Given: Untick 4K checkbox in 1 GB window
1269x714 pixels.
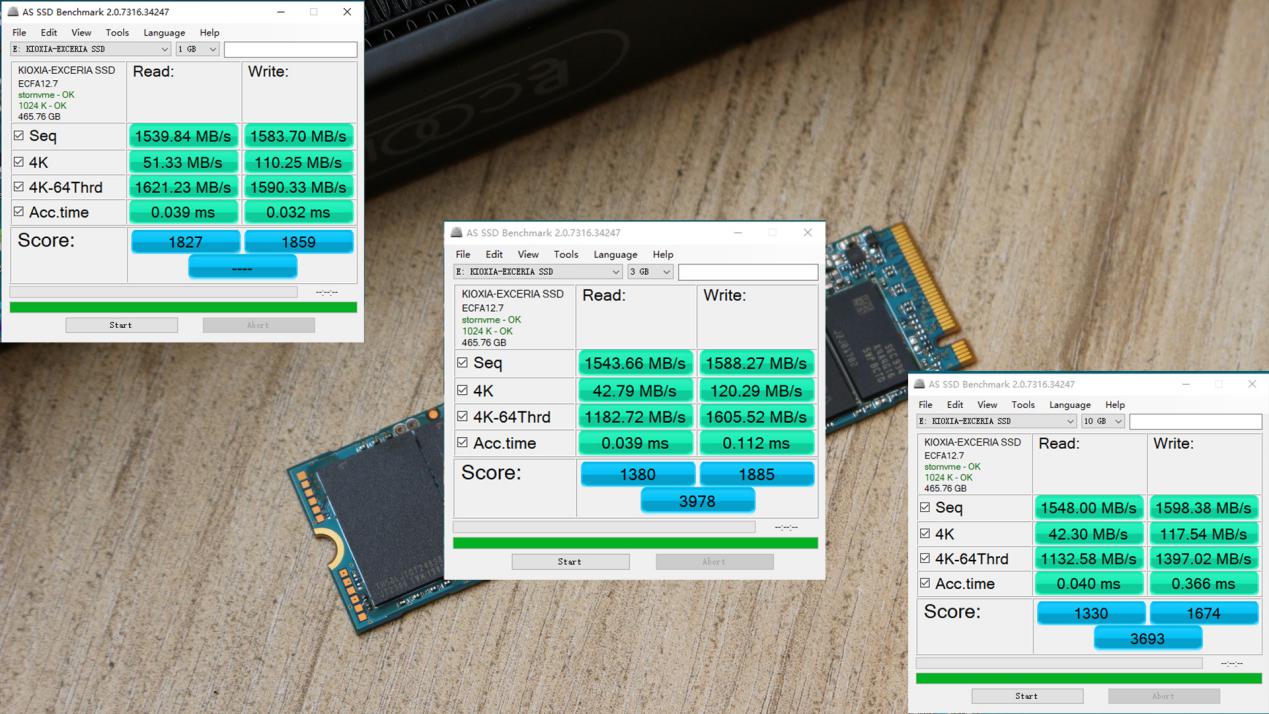Looking at the screenshot, I should tap(18, 162).
